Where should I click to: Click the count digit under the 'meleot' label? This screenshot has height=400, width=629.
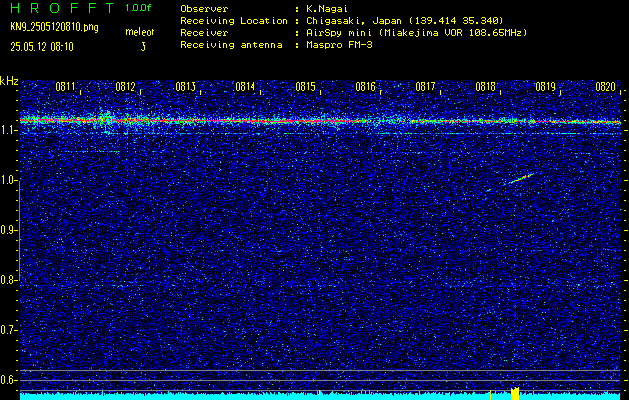pyautogui.click(x=143, y=47)
